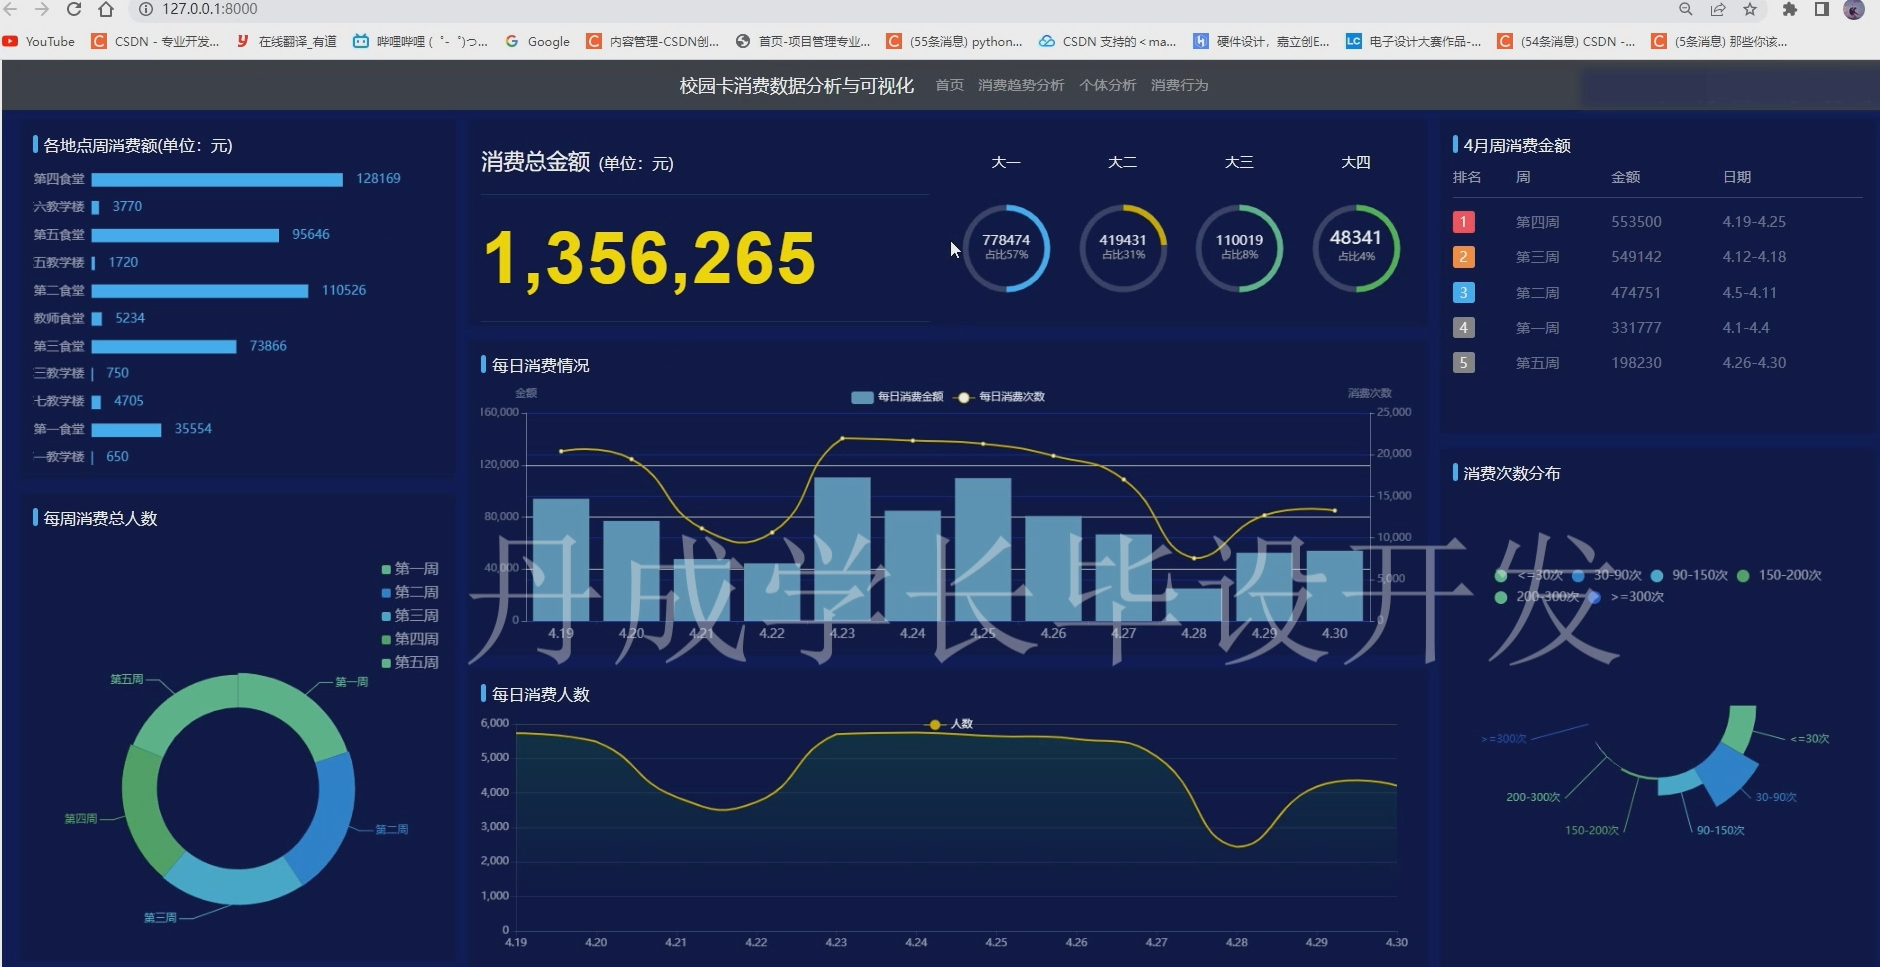Viewport: 1880px width, 967px height.
Task: Hide the 第一周 legend entry
Action: 410,569
